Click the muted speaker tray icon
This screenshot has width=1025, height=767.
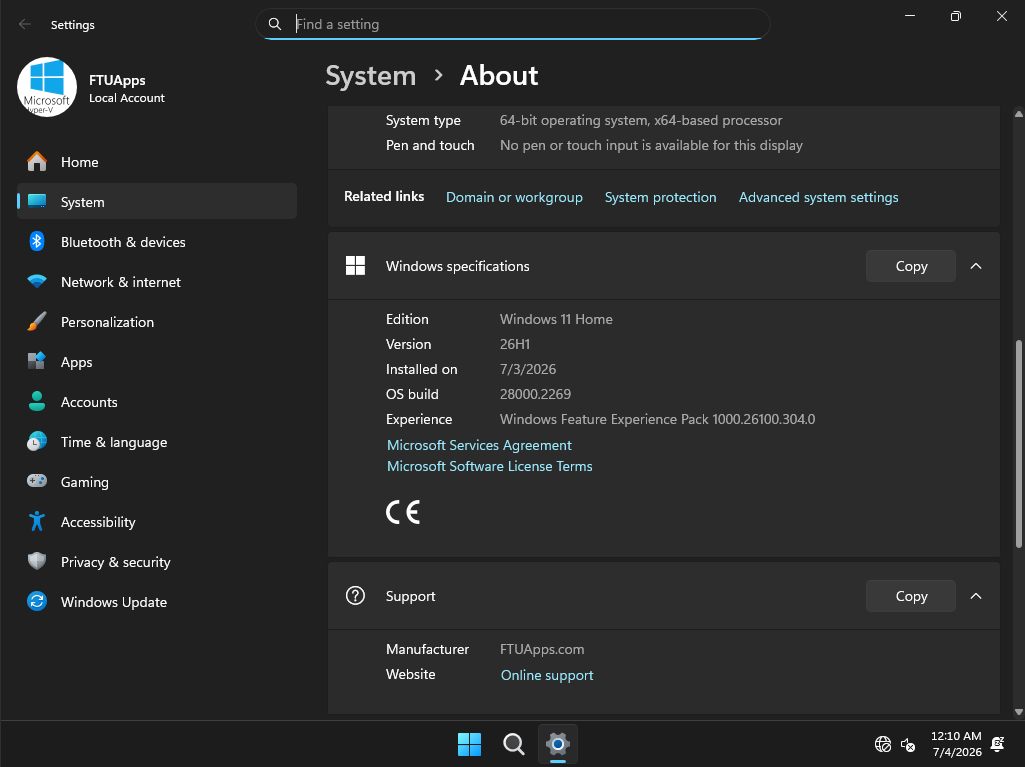pos(908,745)
